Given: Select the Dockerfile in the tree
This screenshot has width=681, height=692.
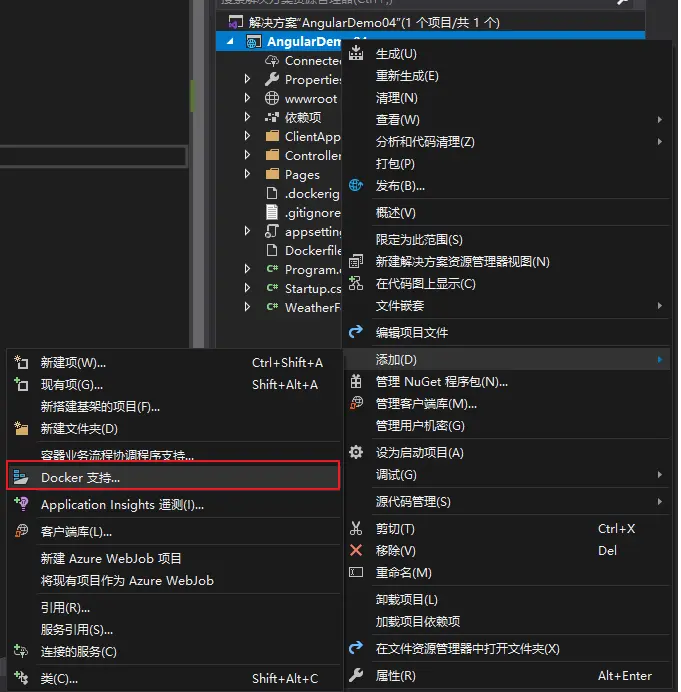Looking at the screenshot, I should point(313,250).
